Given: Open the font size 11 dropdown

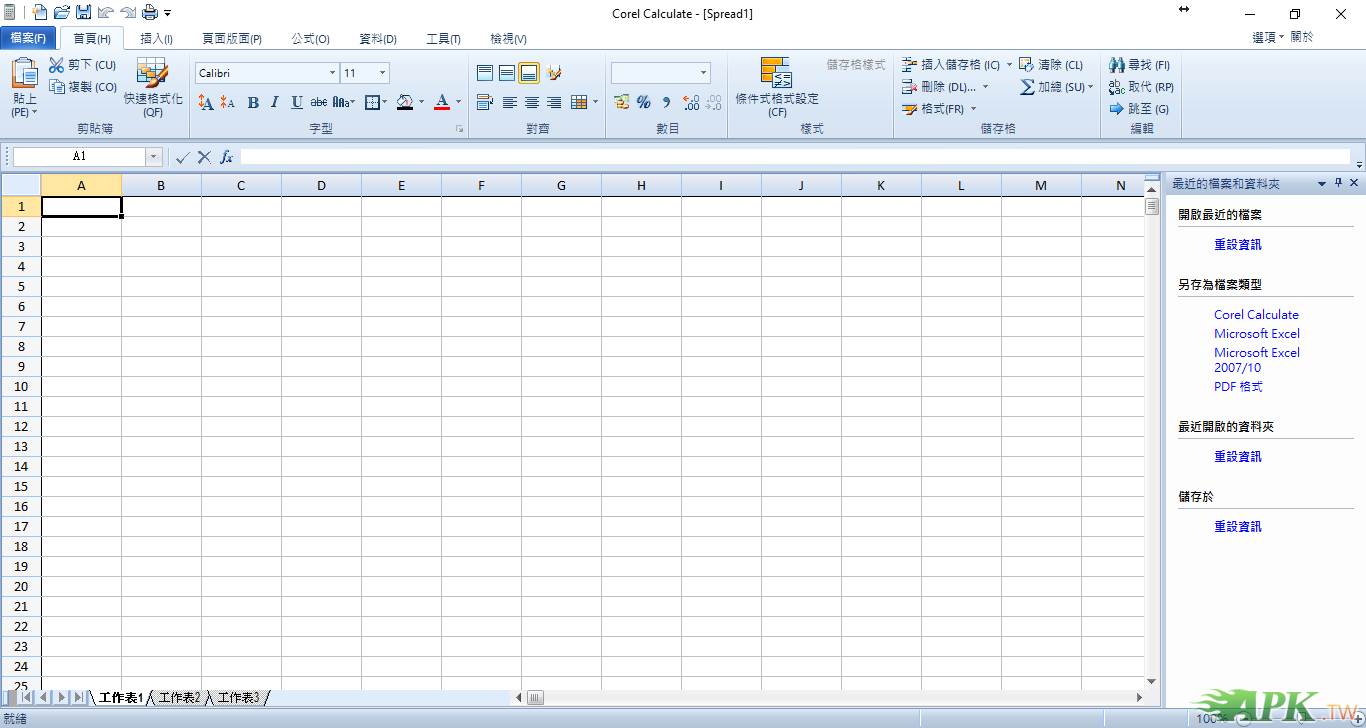Looking at the screenshot, I should coord(382,73).
